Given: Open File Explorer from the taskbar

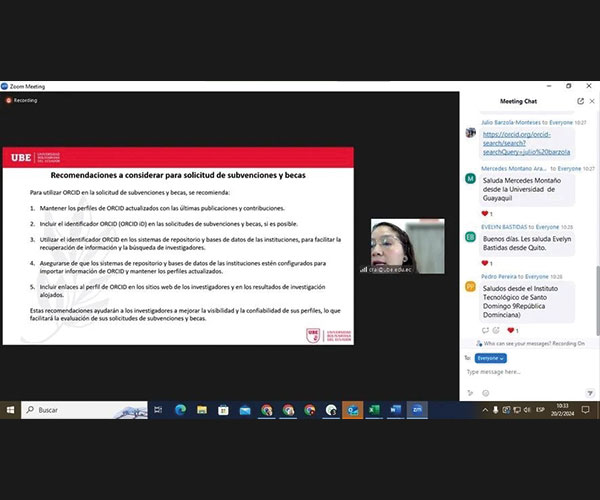Looking at the screenshot, I should 202,410.
